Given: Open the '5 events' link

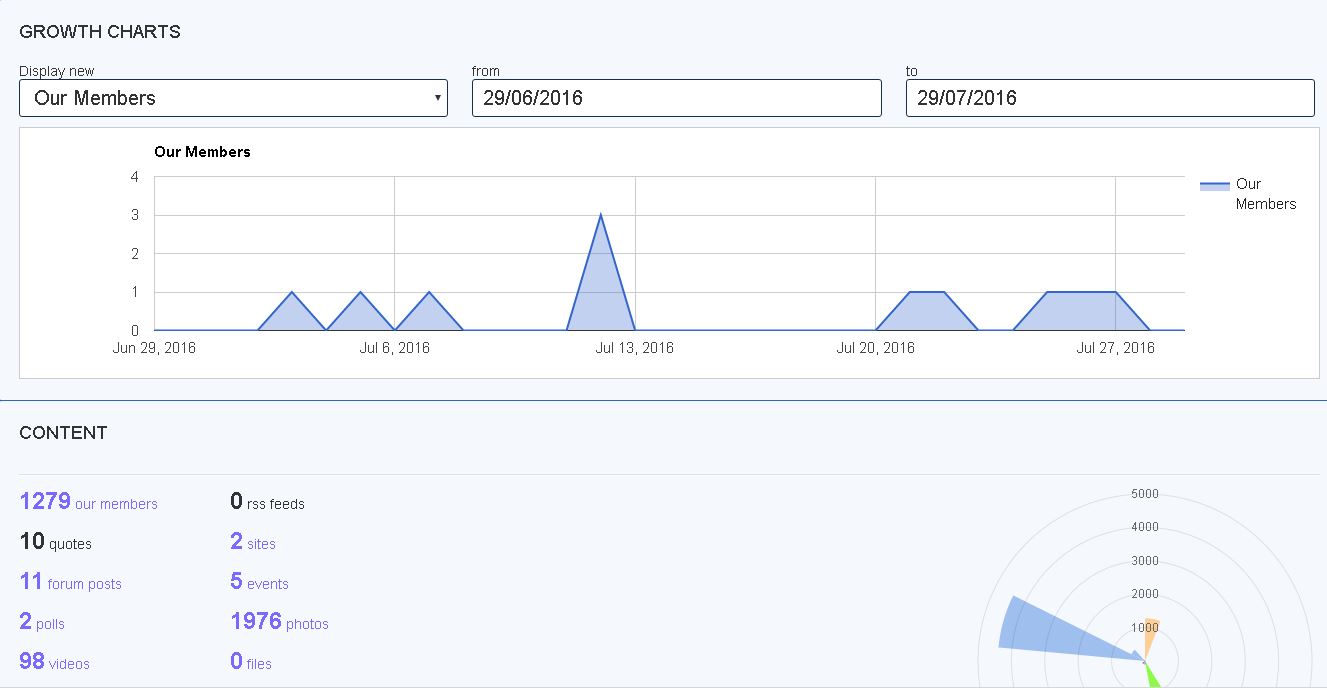Looking at the screenshot, I should [260, 582].
